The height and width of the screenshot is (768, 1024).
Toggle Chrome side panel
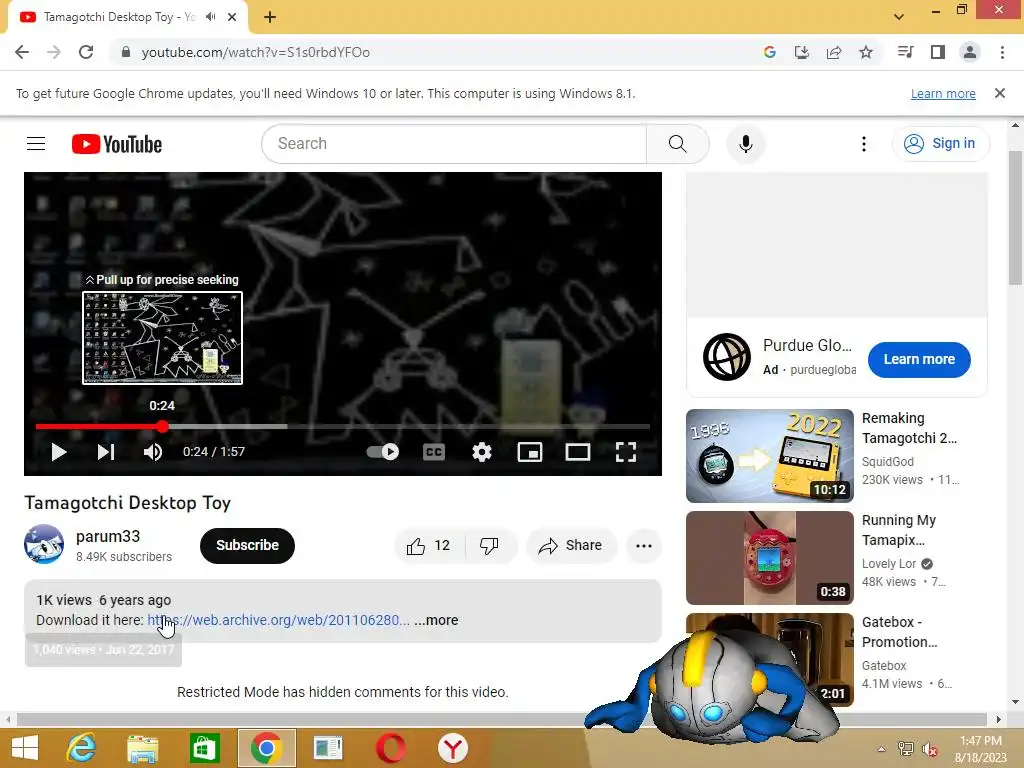(x=937, y=52)
